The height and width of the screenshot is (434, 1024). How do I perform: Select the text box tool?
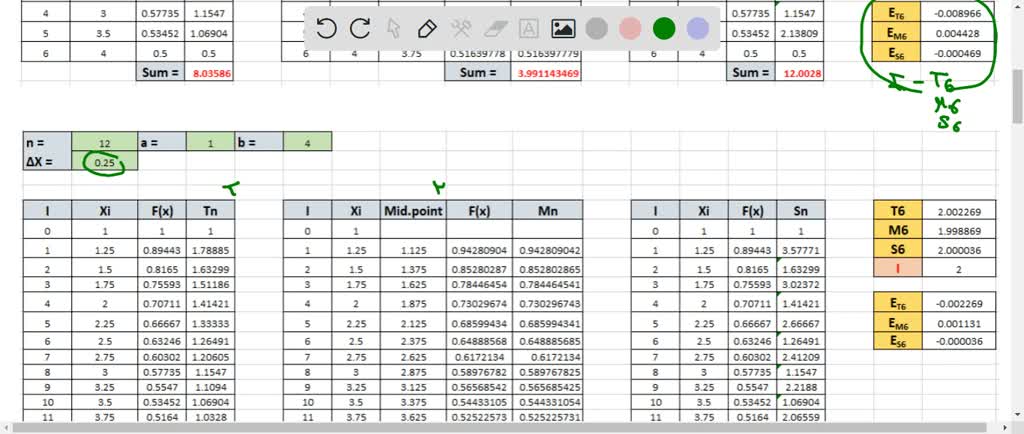click(x=529, y=29)
